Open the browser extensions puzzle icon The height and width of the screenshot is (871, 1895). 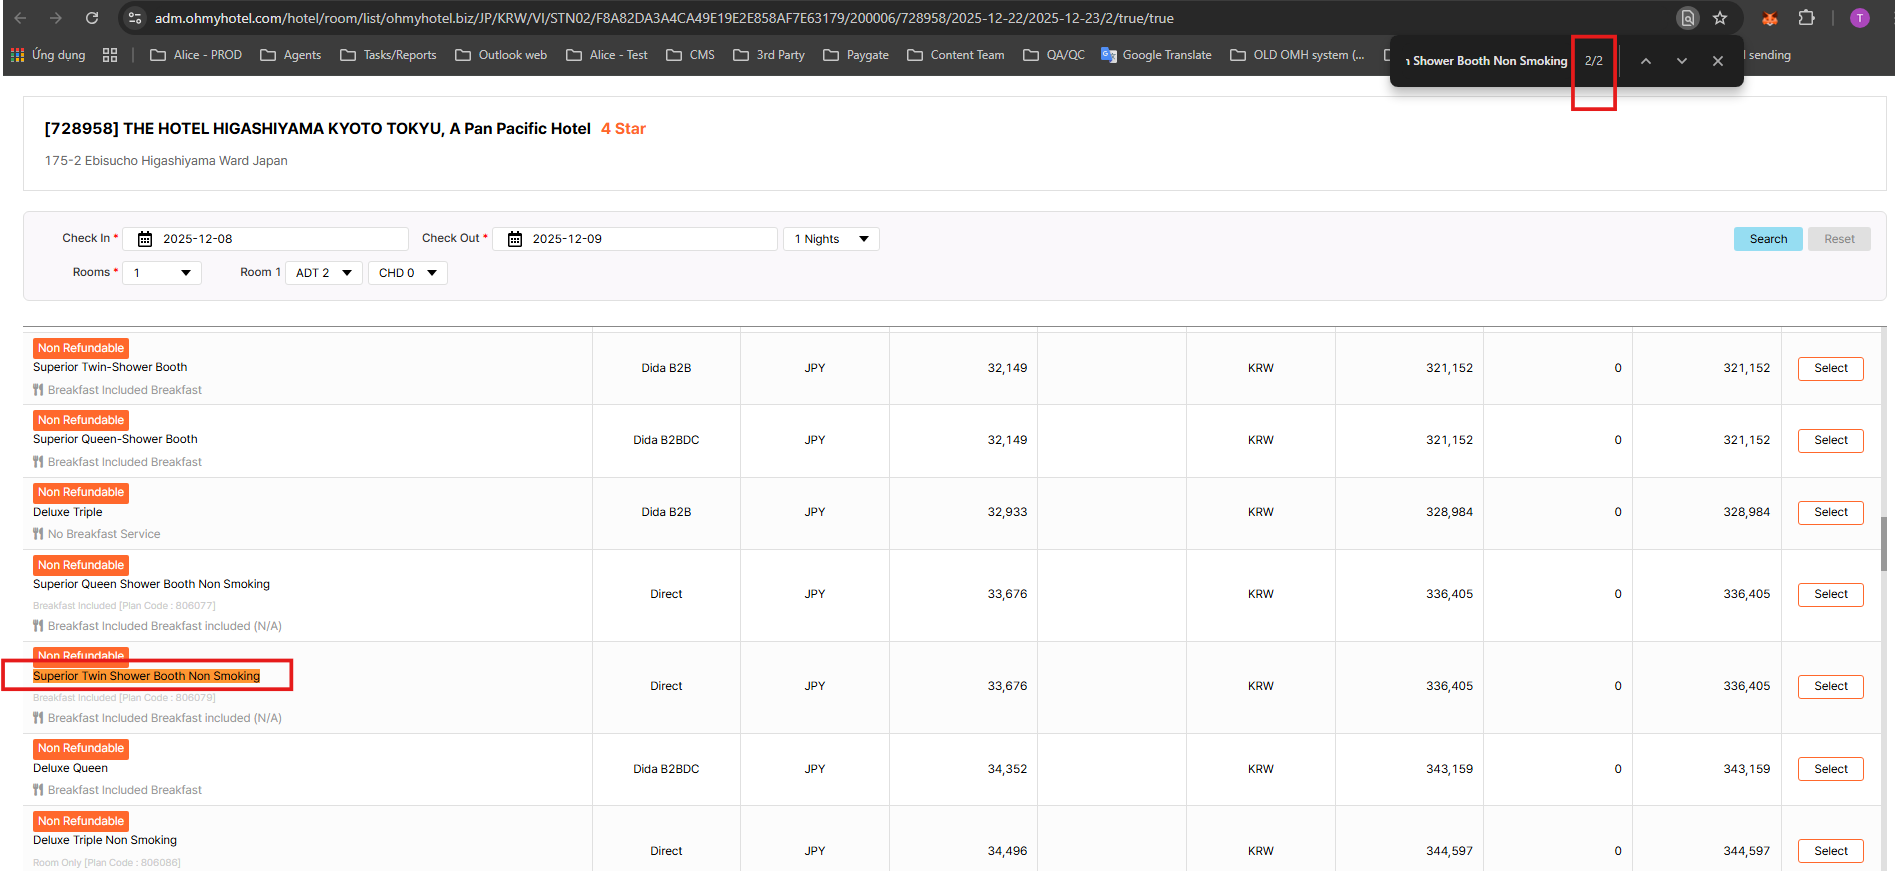point(1806,18)
